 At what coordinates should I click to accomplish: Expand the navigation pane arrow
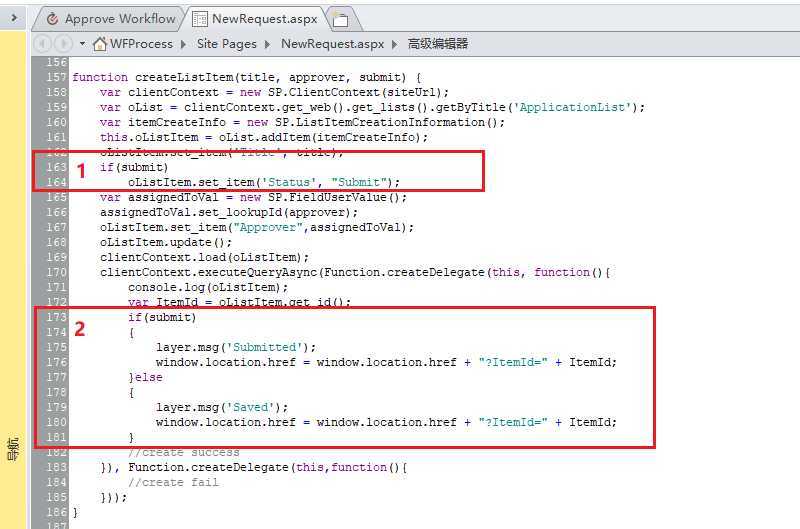tap(14, 18)
